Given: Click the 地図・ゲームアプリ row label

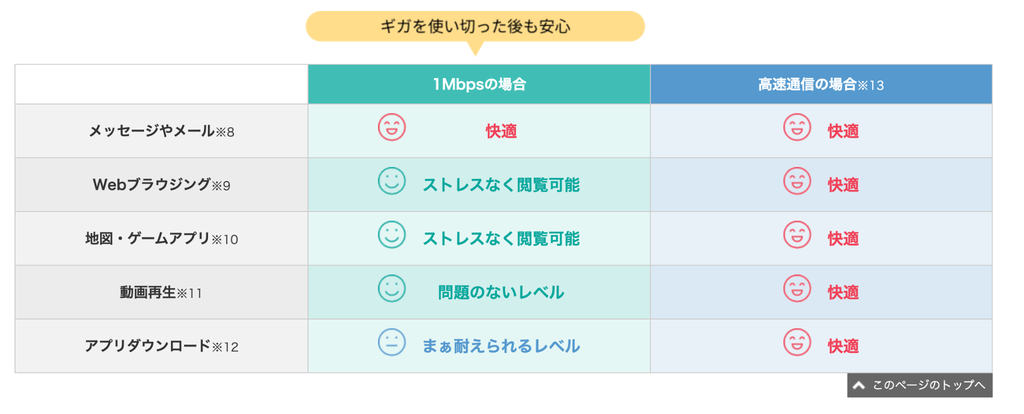Looking at the screenshot, I should [x=161, y=238].
